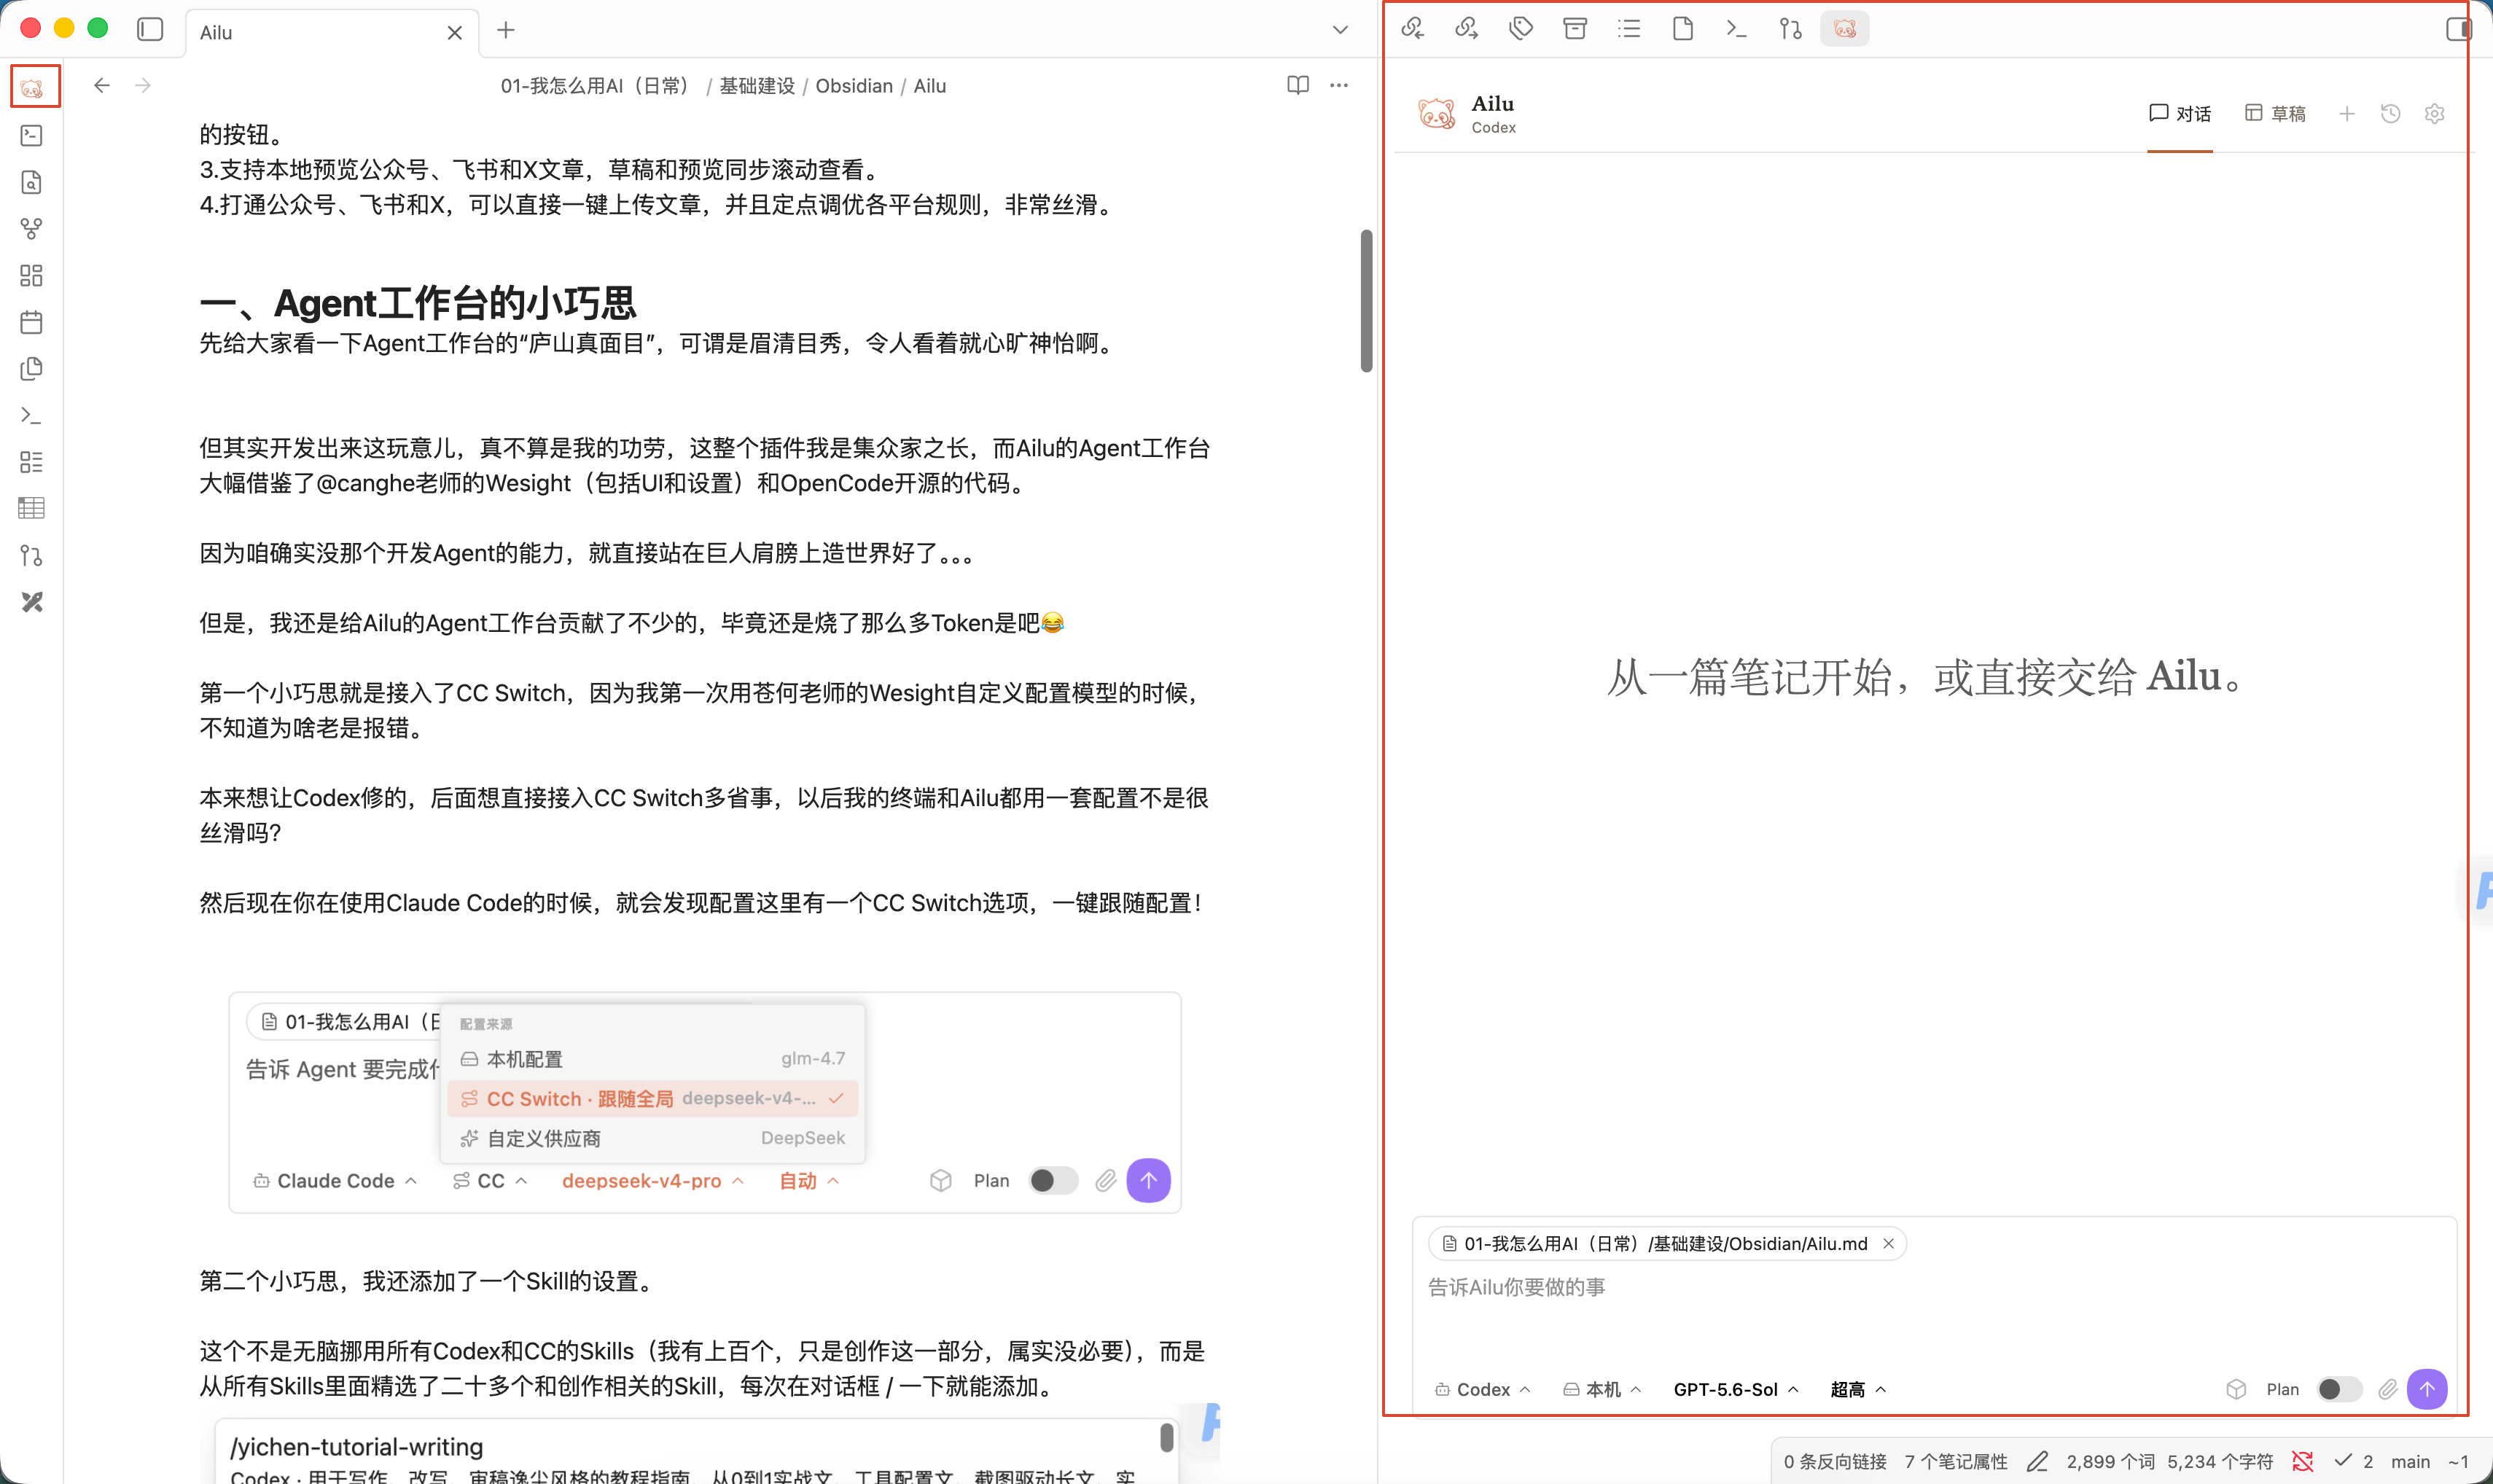The width and height of the screenshot is (2493, 1484).
Task: Click breadcrumb 基础建设
Action: [757, 86]
